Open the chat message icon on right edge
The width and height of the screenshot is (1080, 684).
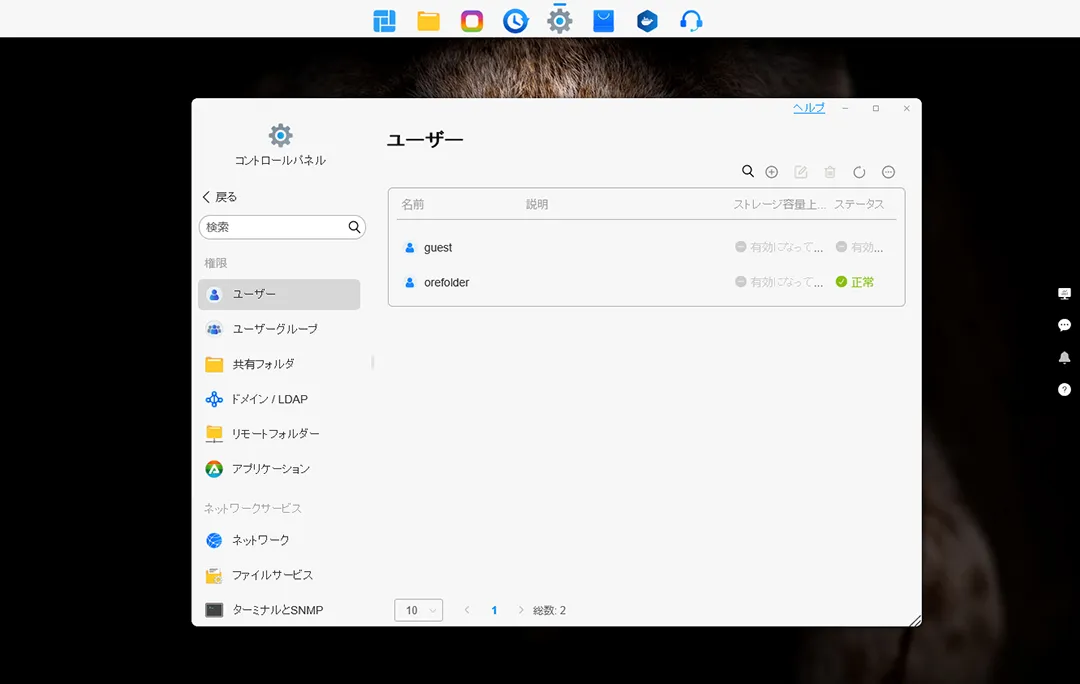1064,326
